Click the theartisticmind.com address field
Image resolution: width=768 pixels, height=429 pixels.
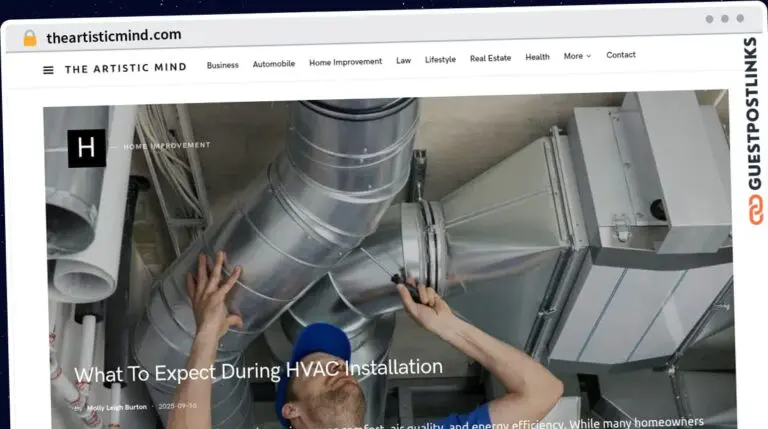(114, 36)
